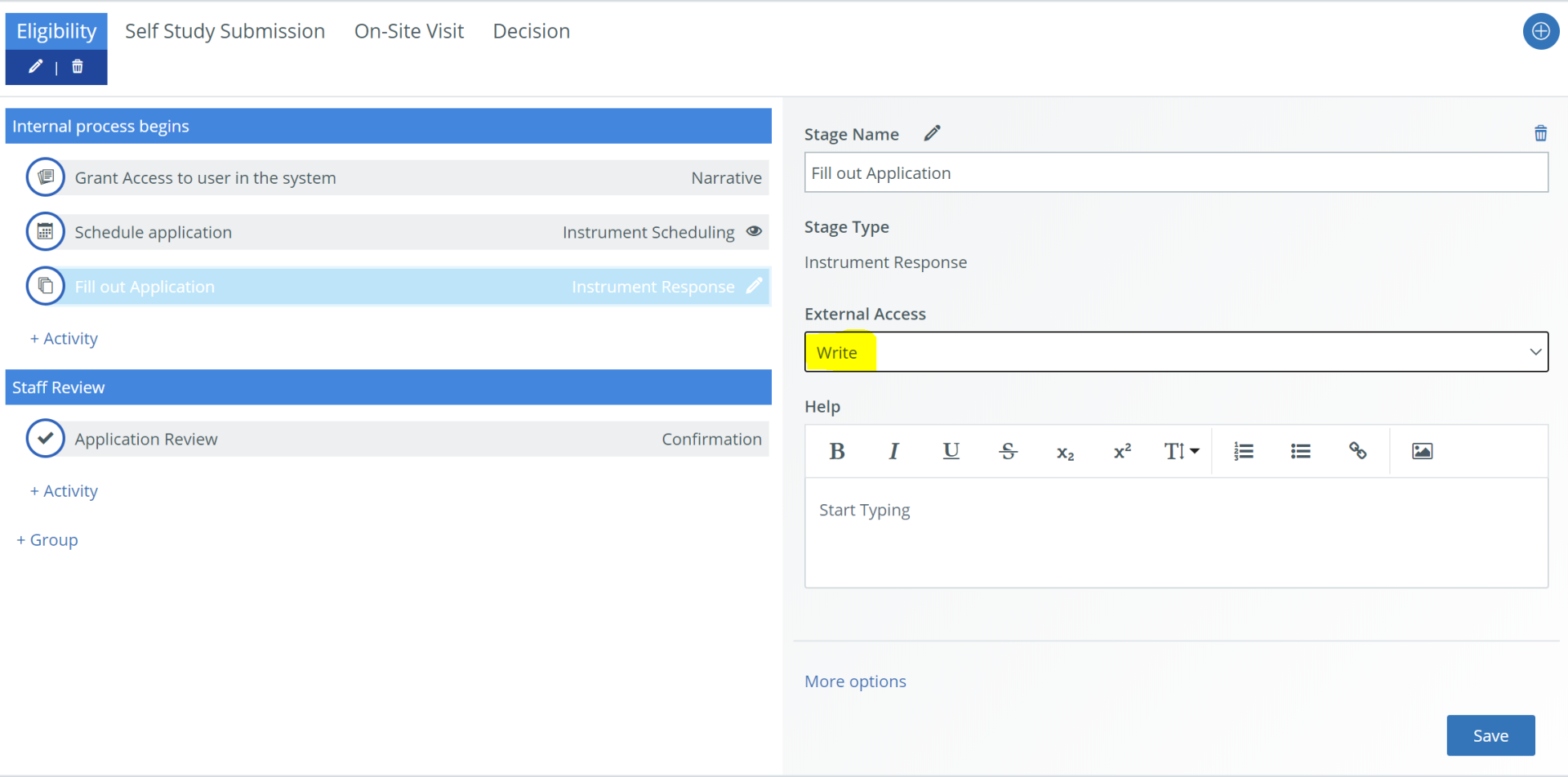The height and width of the screenshot is (777, 1568).
Task: Open the text size dropdown in editor
Action: pyautogui.click(x=1181, y=451)
